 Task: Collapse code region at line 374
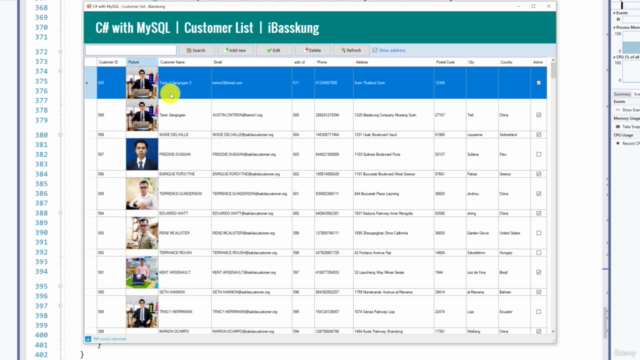pyautogui.click(x=60, y=71)
